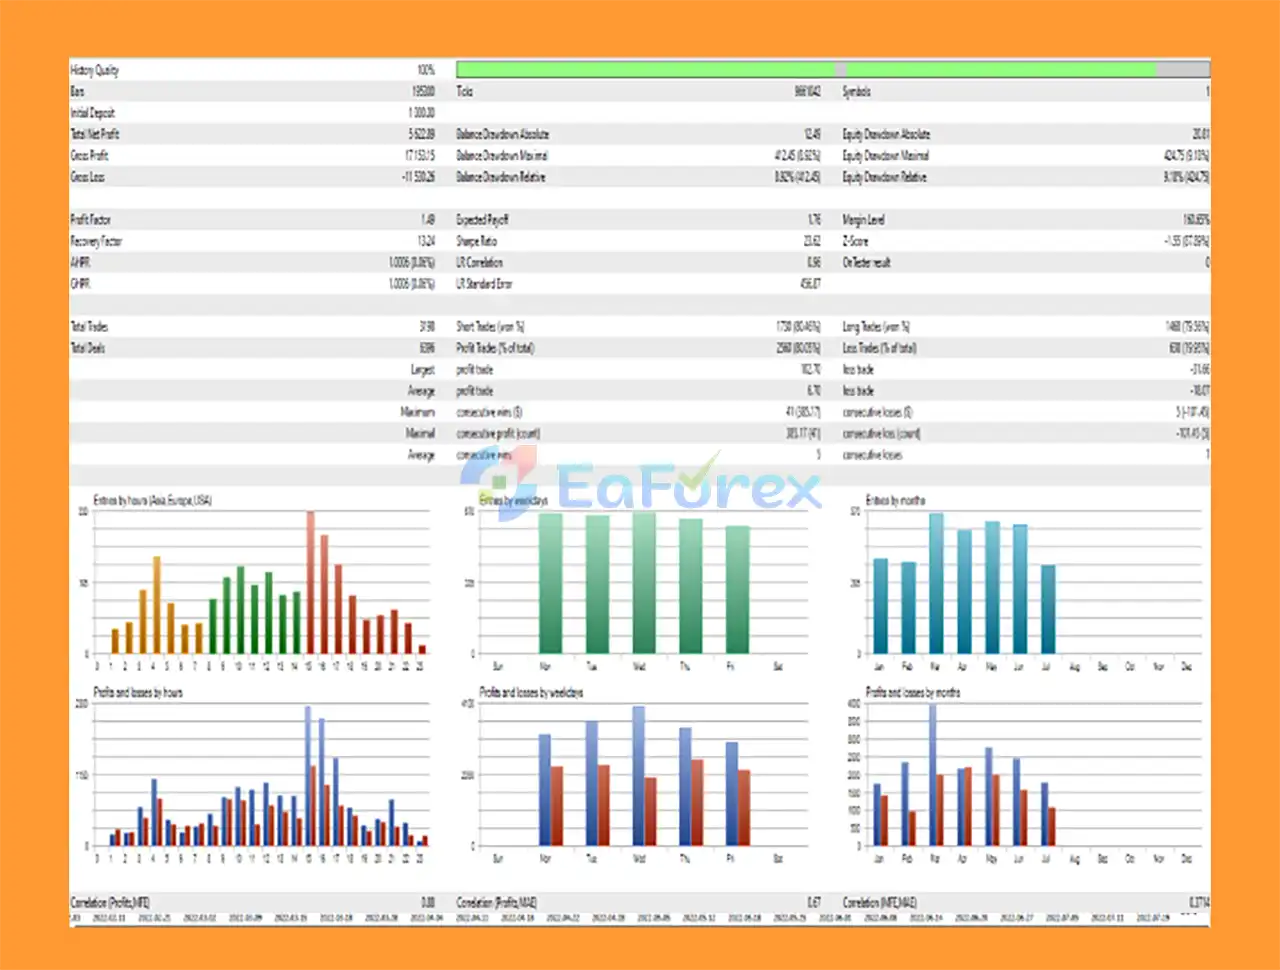Click Wednesday bar in Entries by weekdays chart
The image size is (1280, 970).
click(644, 582)
